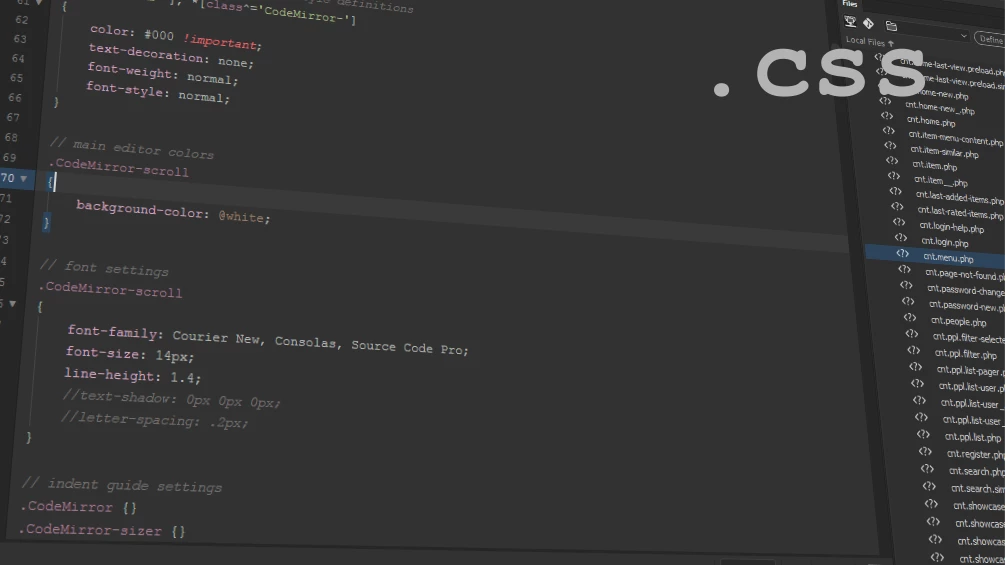Select the cnt.people.php file name
The width and height of the screenshot is (1005, 565).
(958, 322)
